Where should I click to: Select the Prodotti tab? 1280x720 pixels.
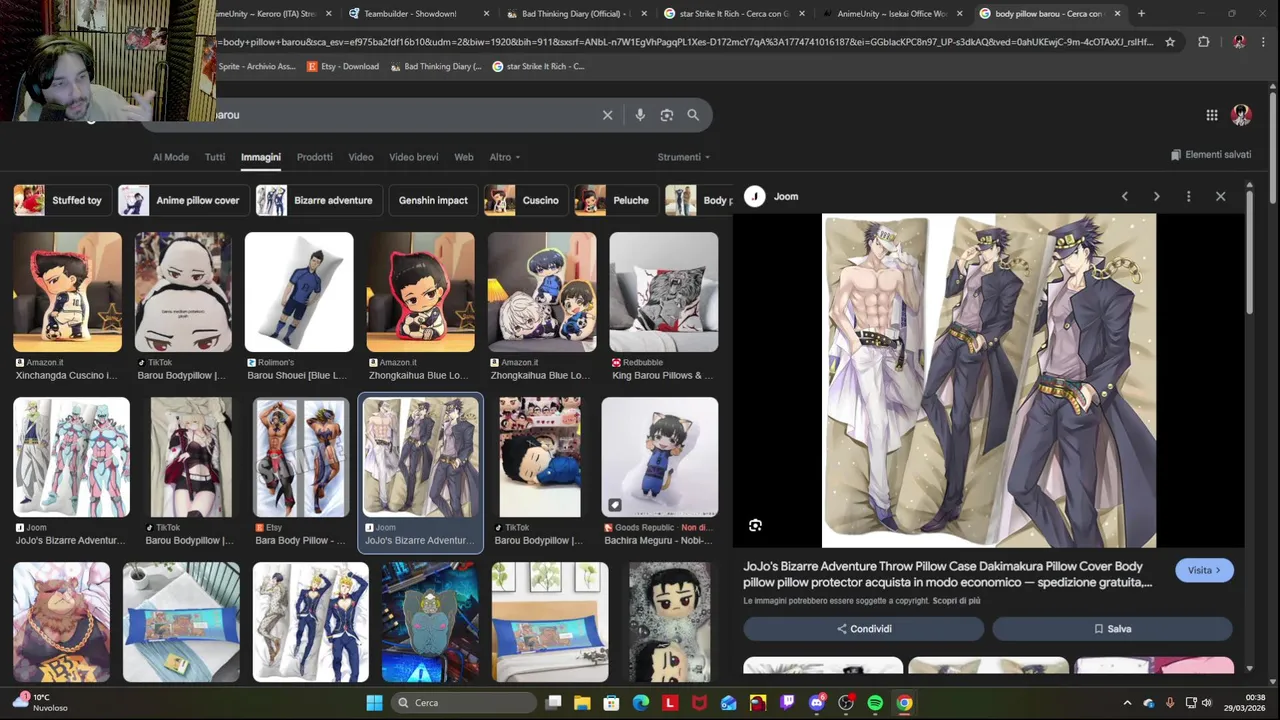(314, 157)
